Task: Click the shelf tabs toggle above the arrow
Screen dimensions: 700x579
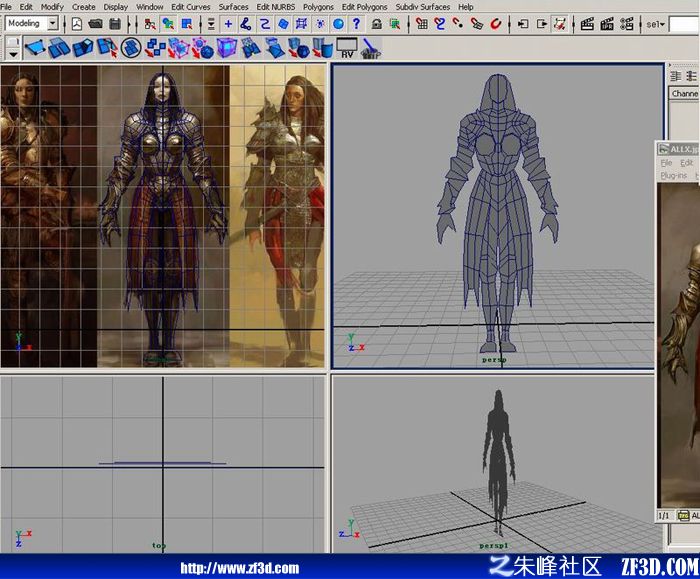Action: (13, 42)
